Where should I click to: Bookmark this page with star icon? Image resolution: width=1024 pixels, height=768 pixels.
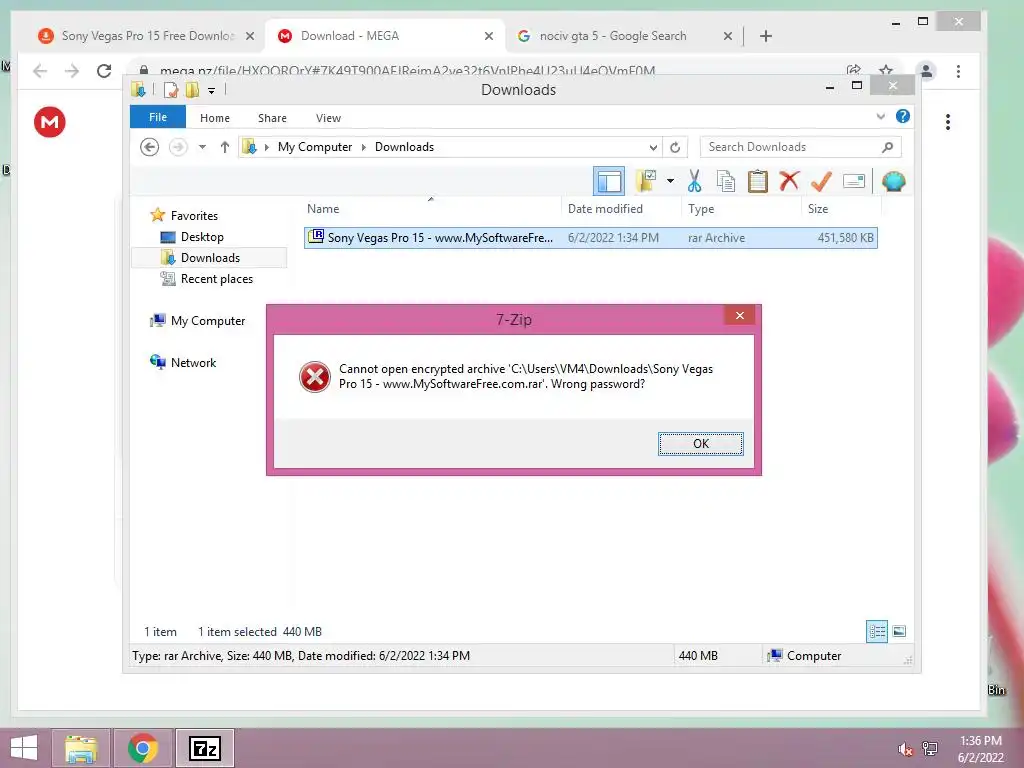tap(886, 70)
